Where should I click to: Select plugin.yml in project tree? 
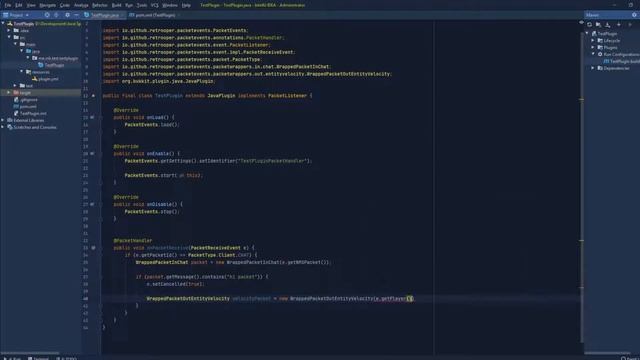click(45, 79)
